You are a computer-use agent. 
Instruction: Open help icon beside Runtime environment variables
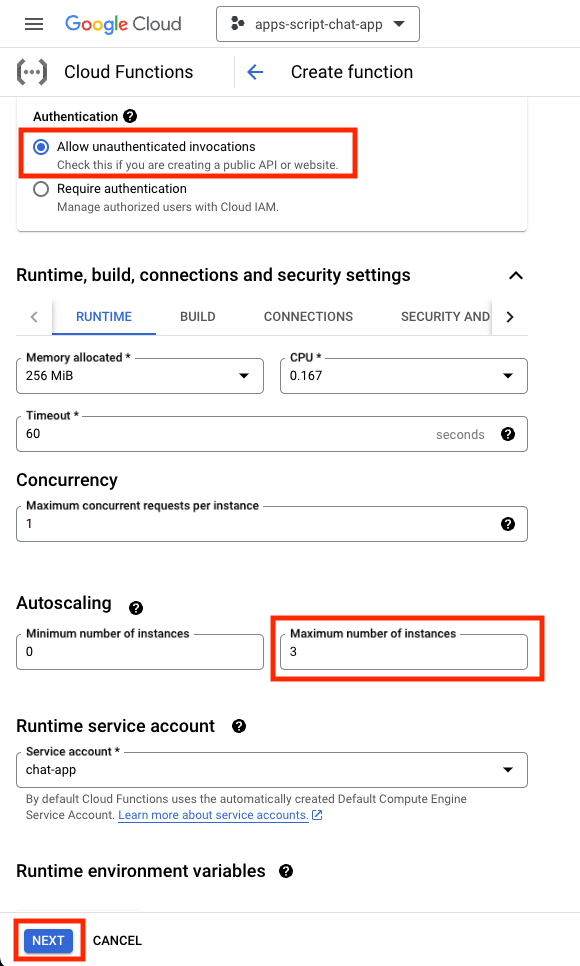(x=286, y=871)
